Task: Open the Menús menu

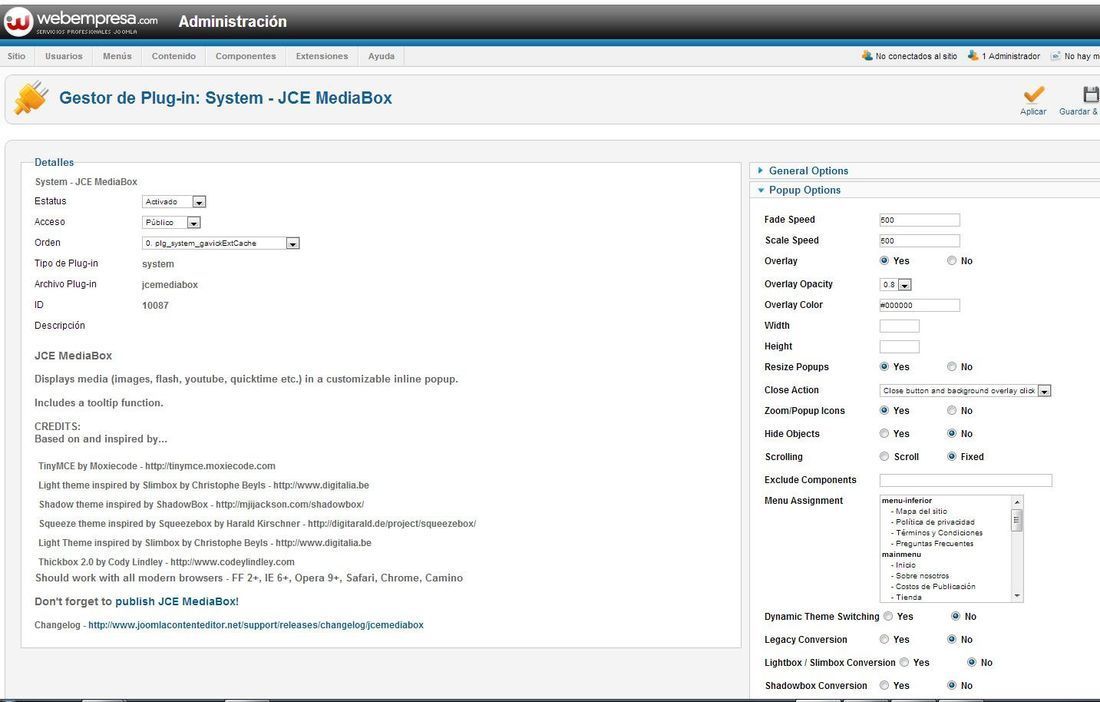Action: [x=117, y=56]
